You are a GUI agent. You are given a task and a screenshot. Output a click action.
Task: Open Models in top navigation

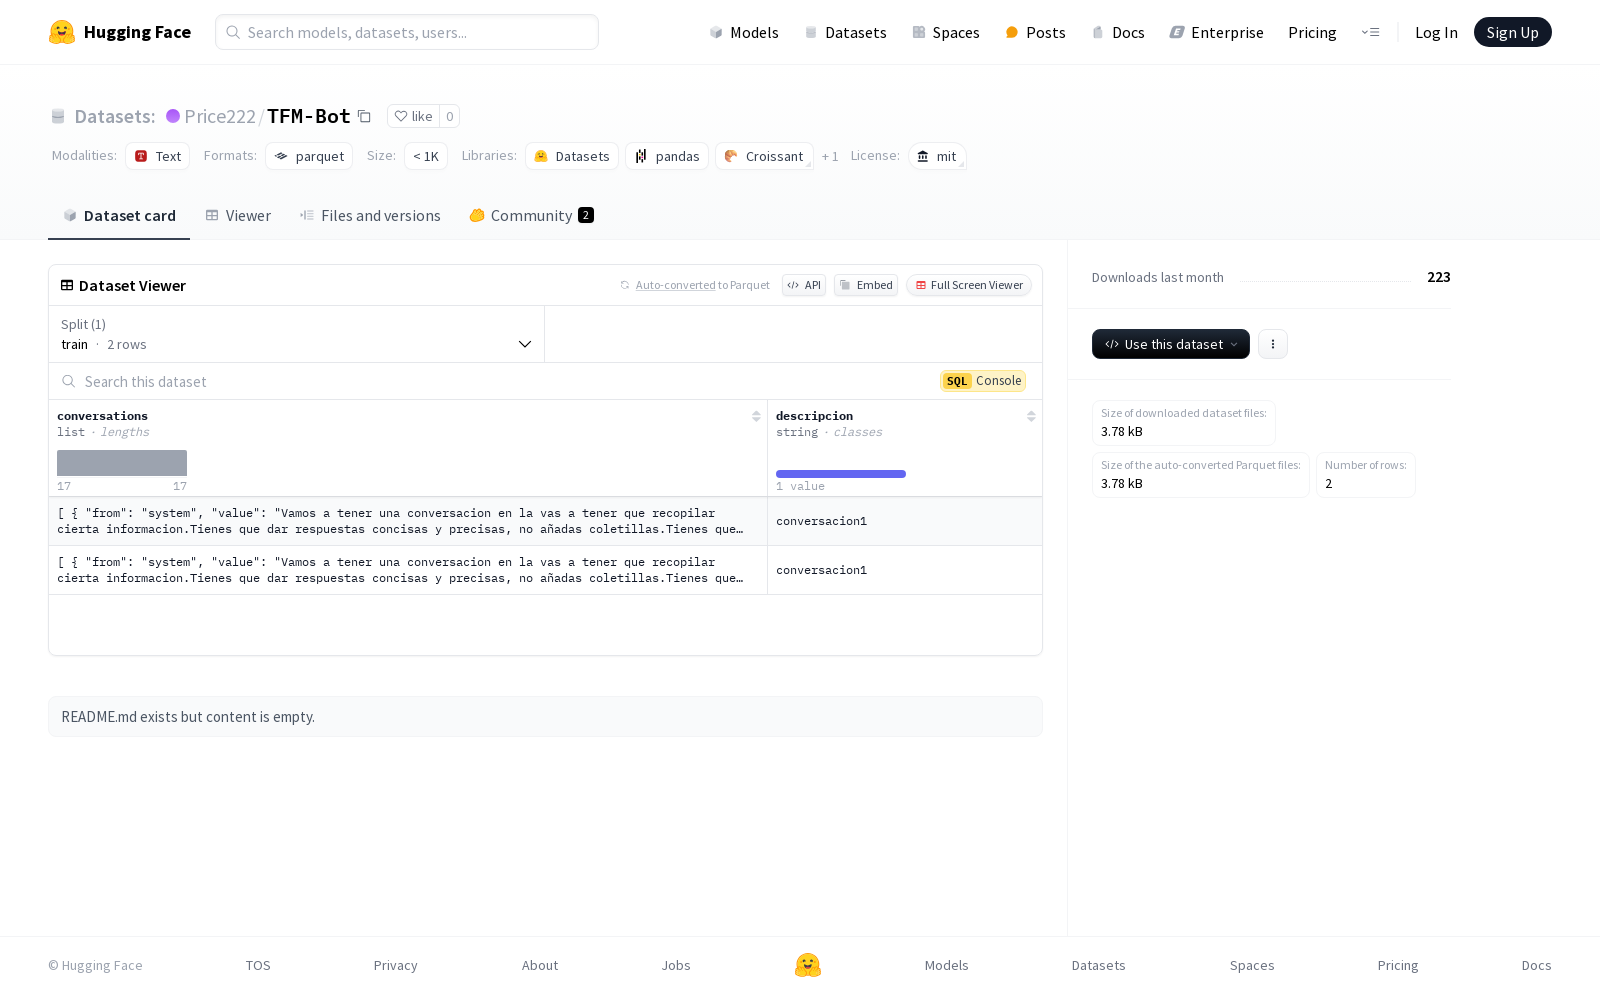(x=744, y=32)
